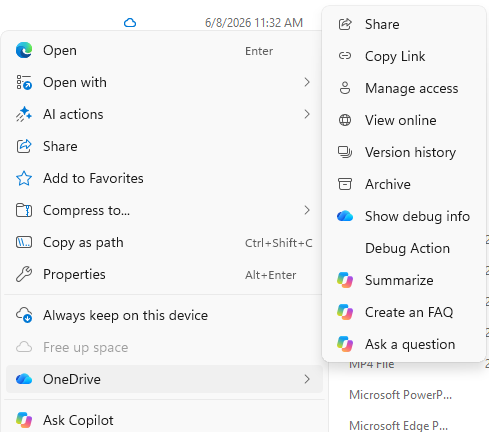Click the Share icon in OneDrive submenu
The height and width of the screenshot is (432, 489).
pyautogui.click(x=345, y=24)
